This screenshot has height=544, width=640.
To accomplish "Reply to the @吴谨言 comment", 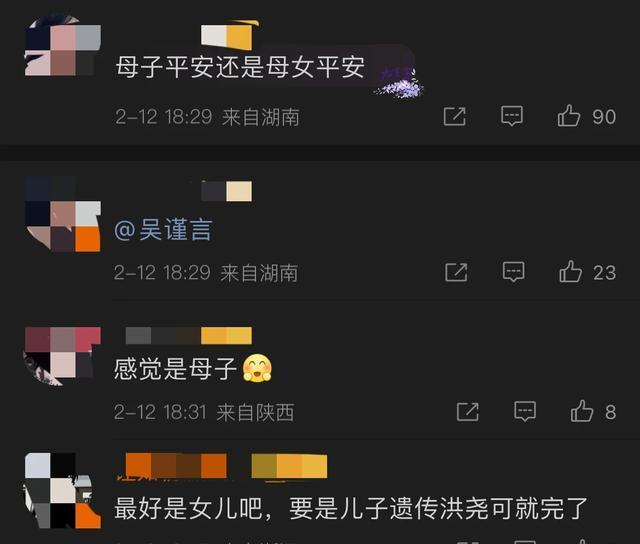I will click(x=513, y=272).
